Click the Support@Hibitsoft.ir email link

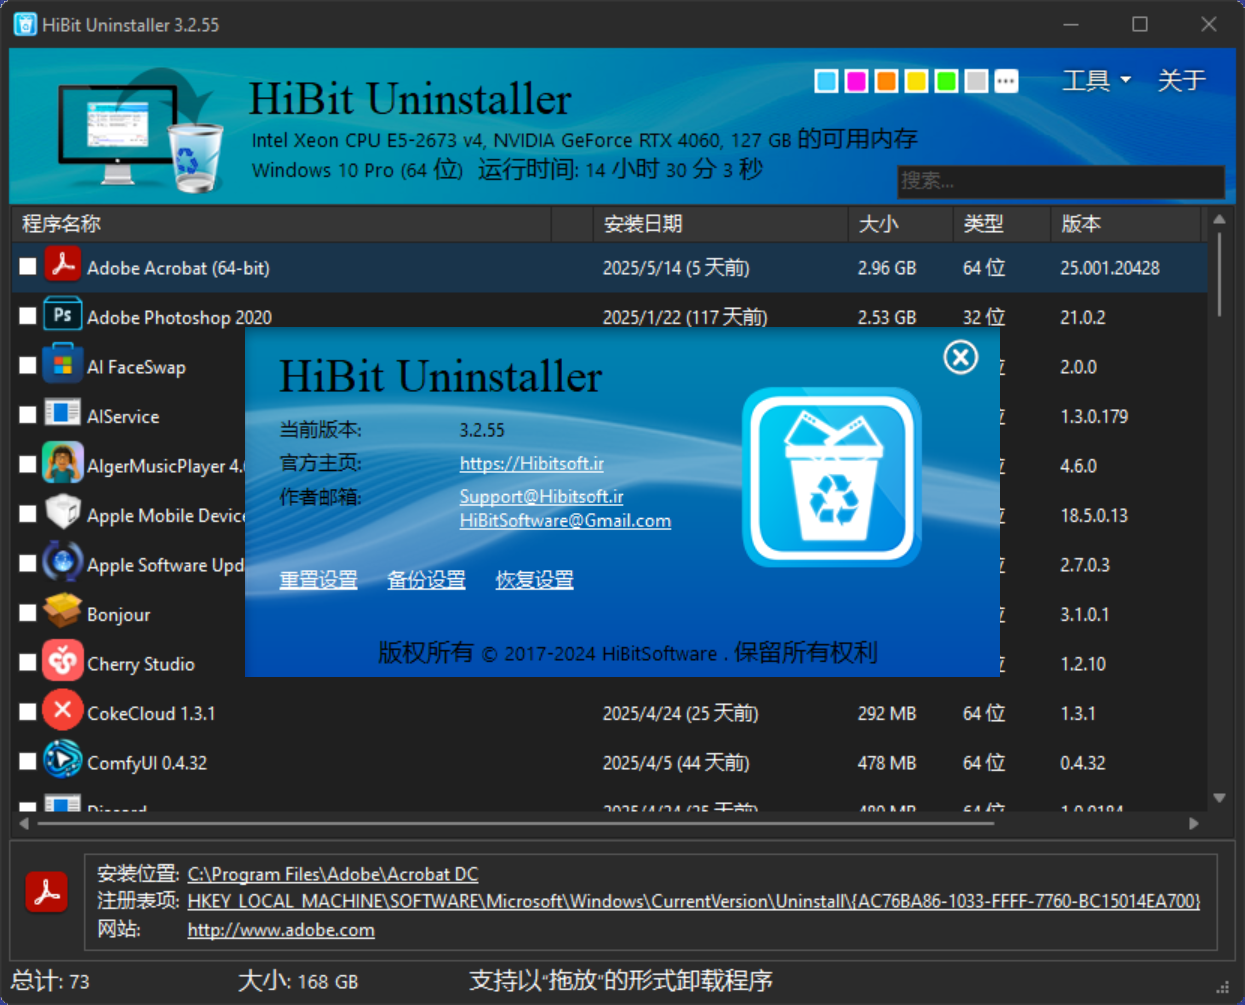tap(542, 496)
